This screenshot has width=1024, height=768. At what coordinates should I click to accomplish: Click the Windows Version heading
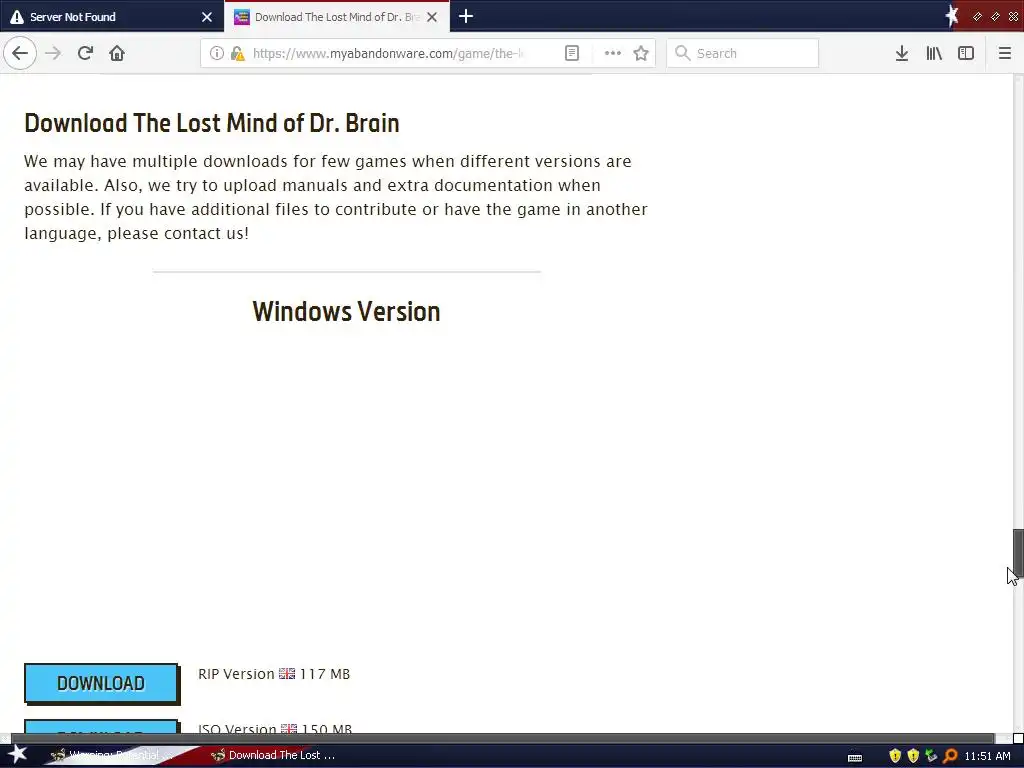346,312
